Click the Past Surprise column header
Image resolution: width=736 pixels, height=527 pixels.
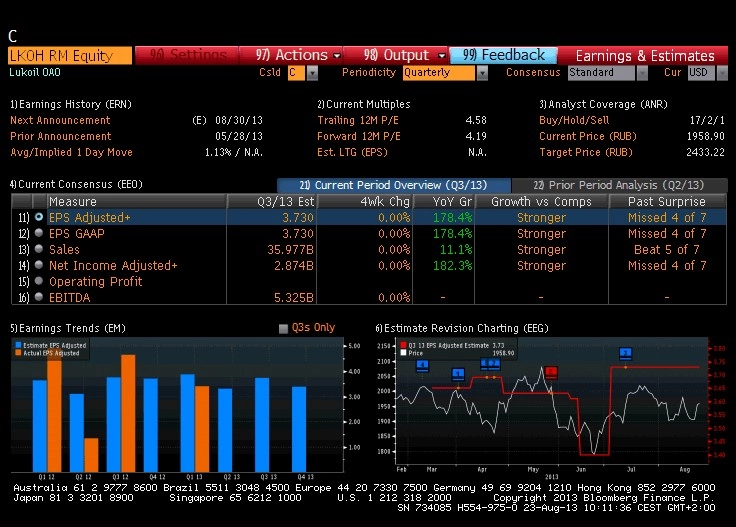pyautogui.click(x=667, y=201)
